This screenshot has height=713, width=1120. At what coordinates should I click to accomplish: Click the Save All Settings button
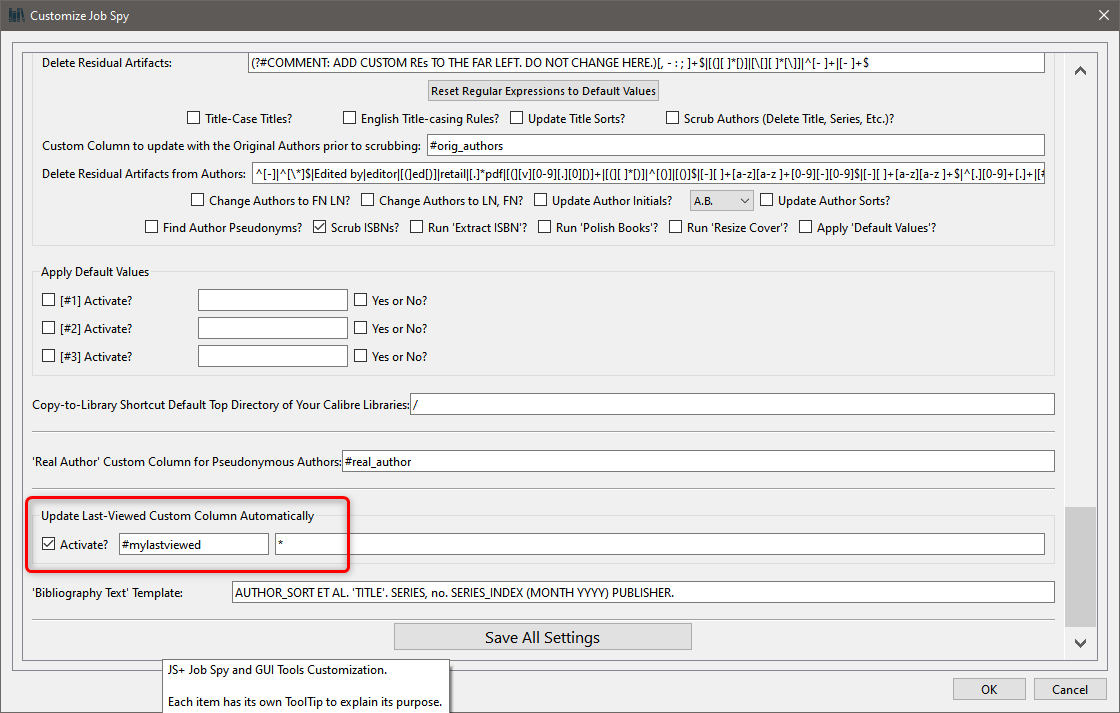(x=543, y=637)
